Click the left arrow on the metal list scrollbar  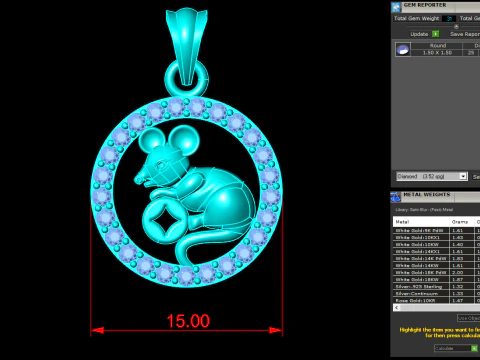396,307
